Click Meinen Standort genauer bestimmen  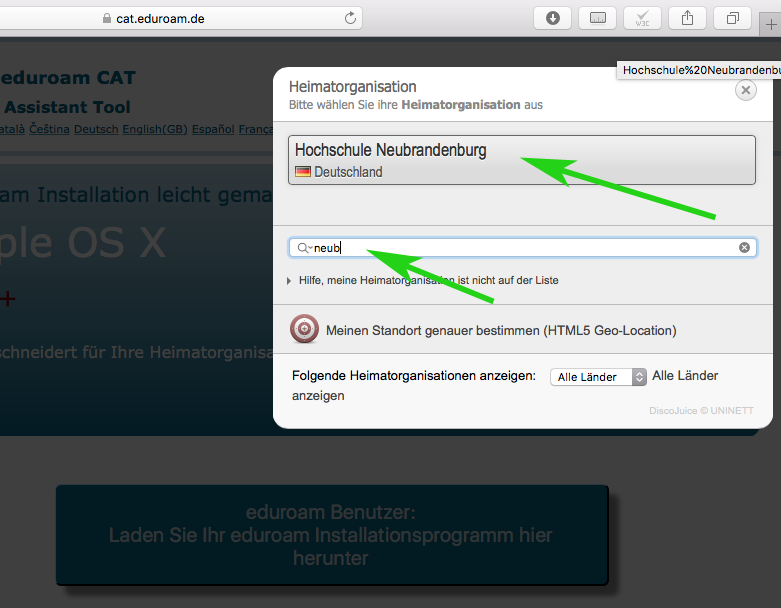pyautogui.click(x=501, y=331)
